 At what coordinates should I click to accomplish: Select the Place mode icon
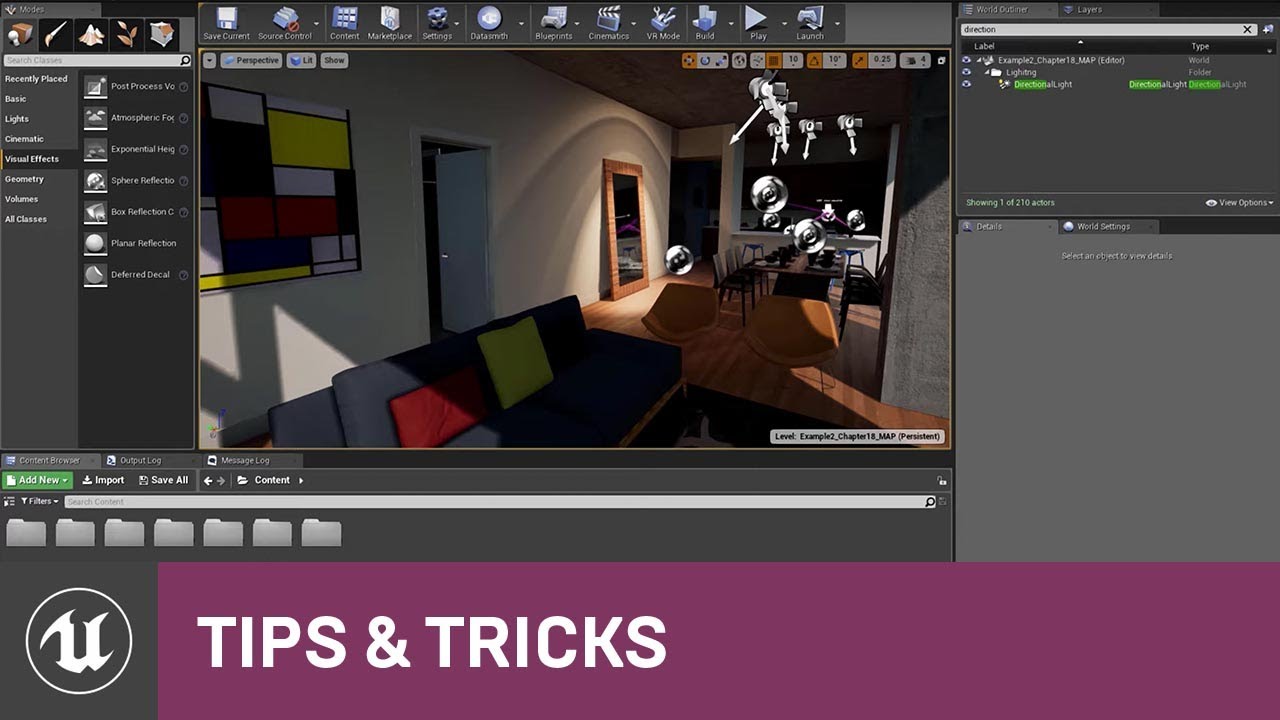20,35
